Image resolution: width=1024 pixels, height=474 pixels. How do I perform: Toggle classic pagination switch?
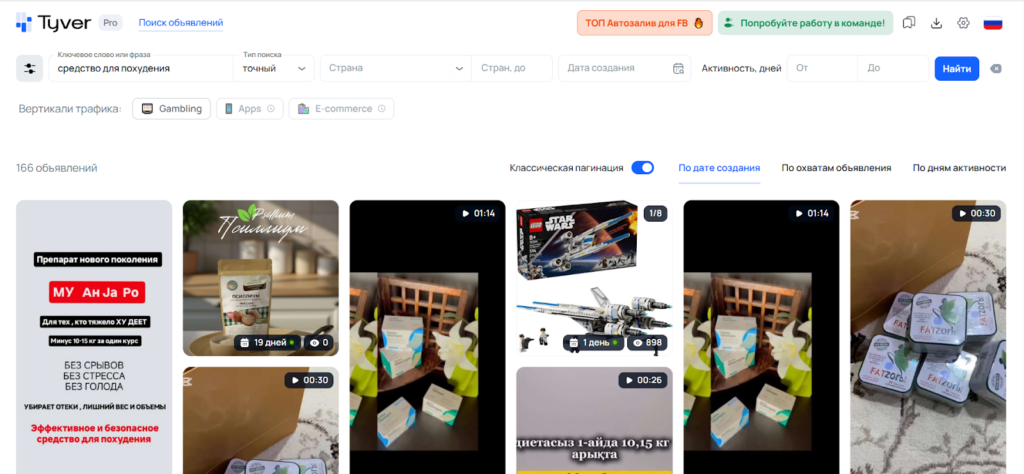[x=643, y=168]
